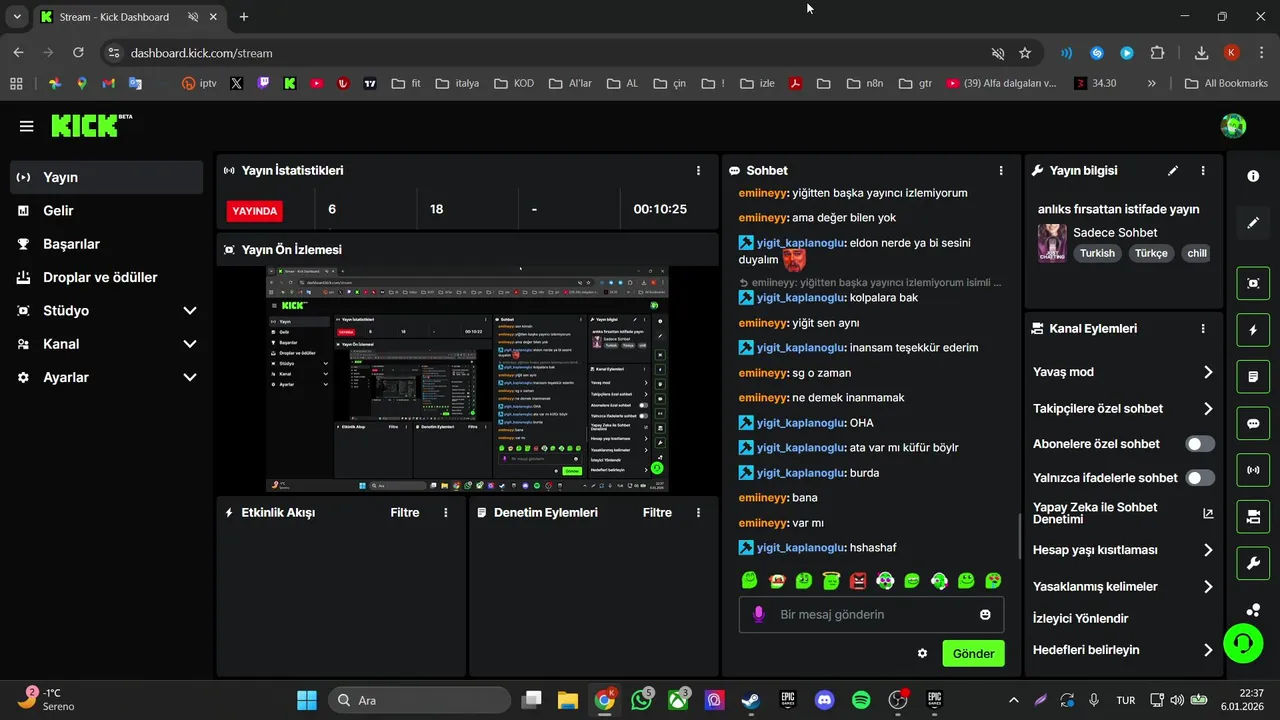
Task: Open Etkinlik Akışı three-dot menu
Action: coord(446,512)
